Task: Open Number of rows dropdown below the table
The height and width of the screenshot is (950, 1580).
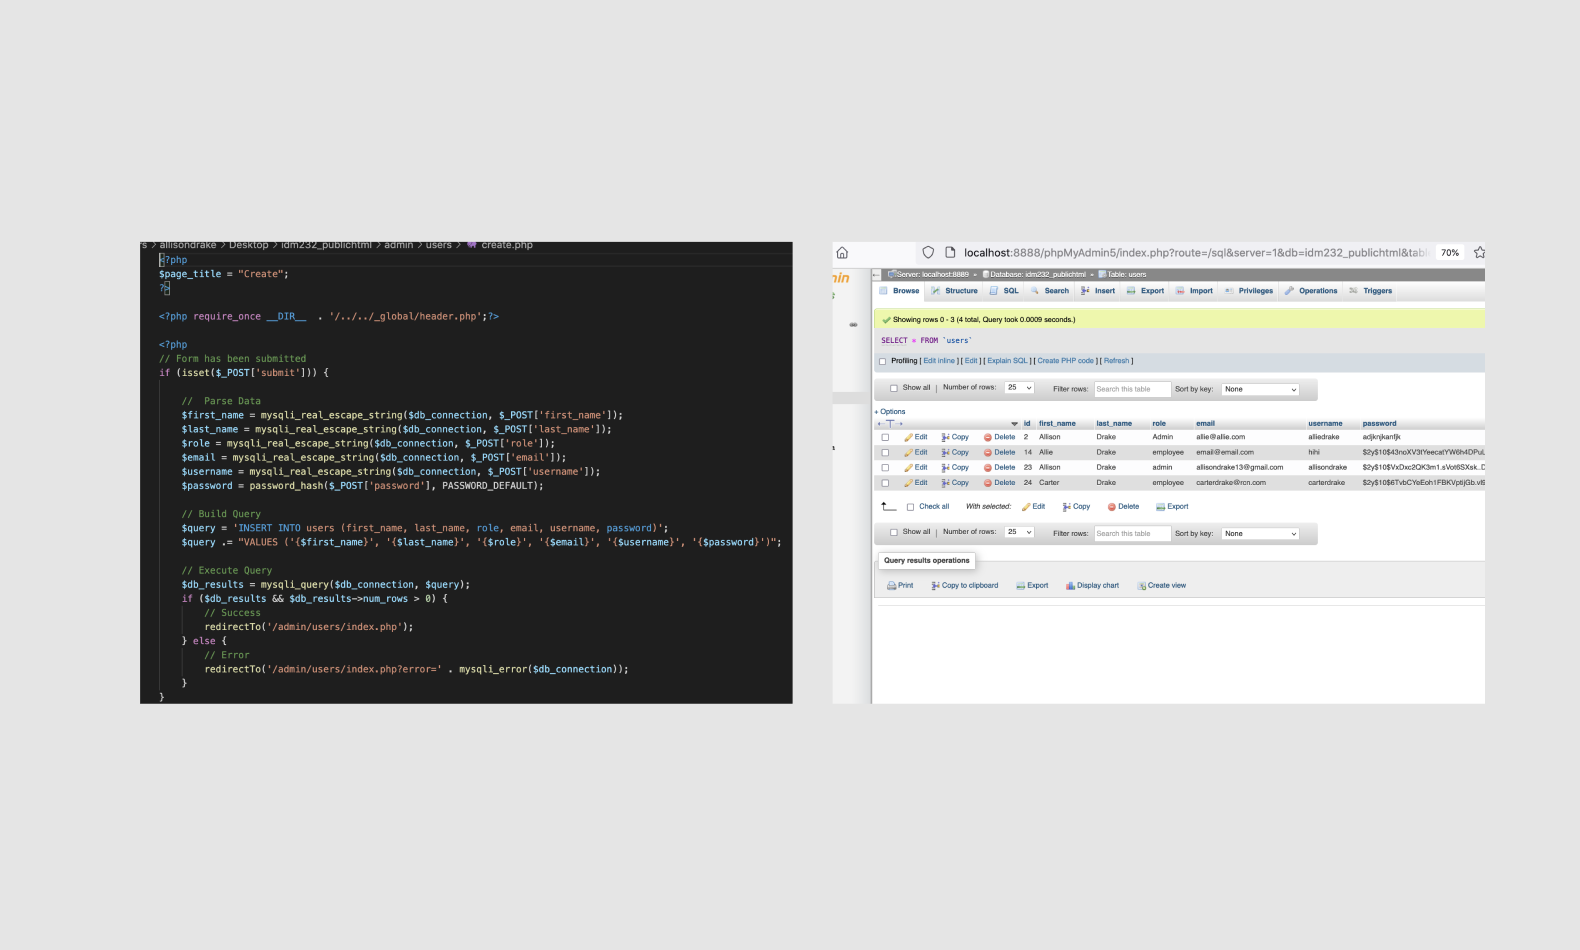Action: (1019, 532)
